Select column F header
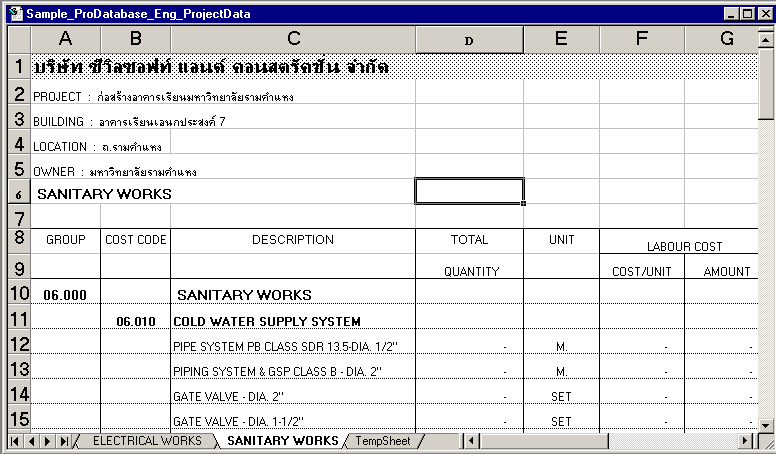Screen dimensions: 776x454 point(642,39)
